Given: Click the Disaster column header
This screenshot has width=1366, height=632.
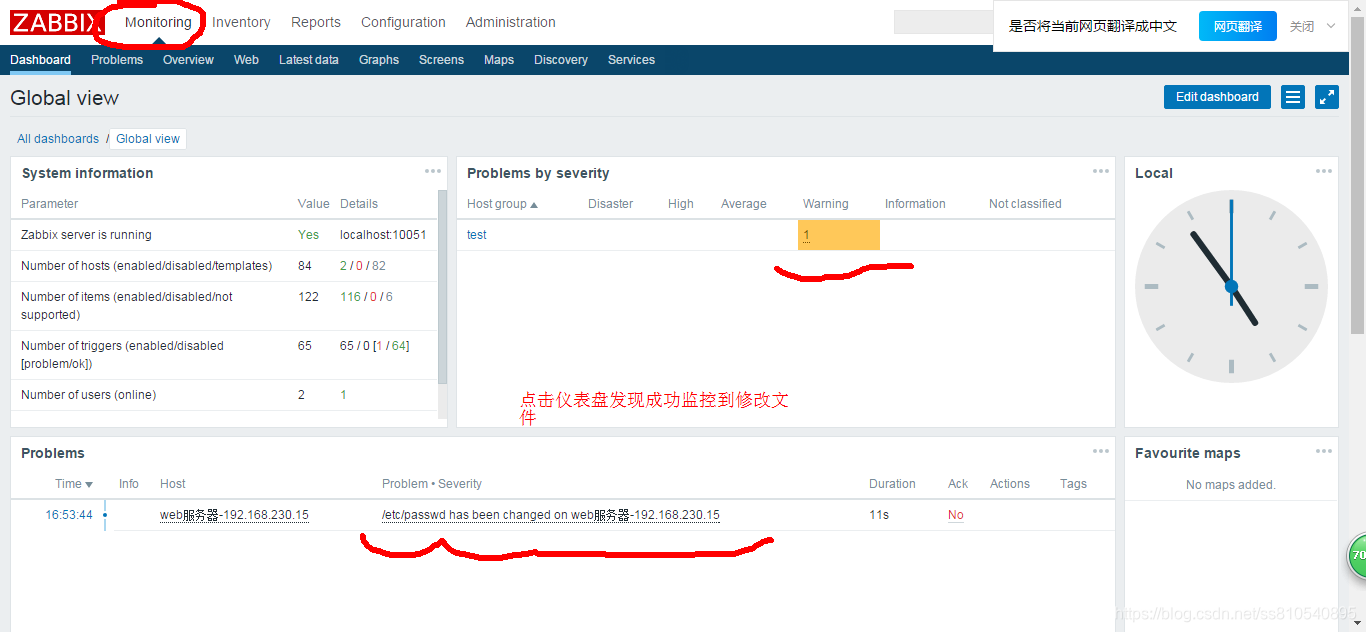Looking at the screenshot, I should point(610,204).
